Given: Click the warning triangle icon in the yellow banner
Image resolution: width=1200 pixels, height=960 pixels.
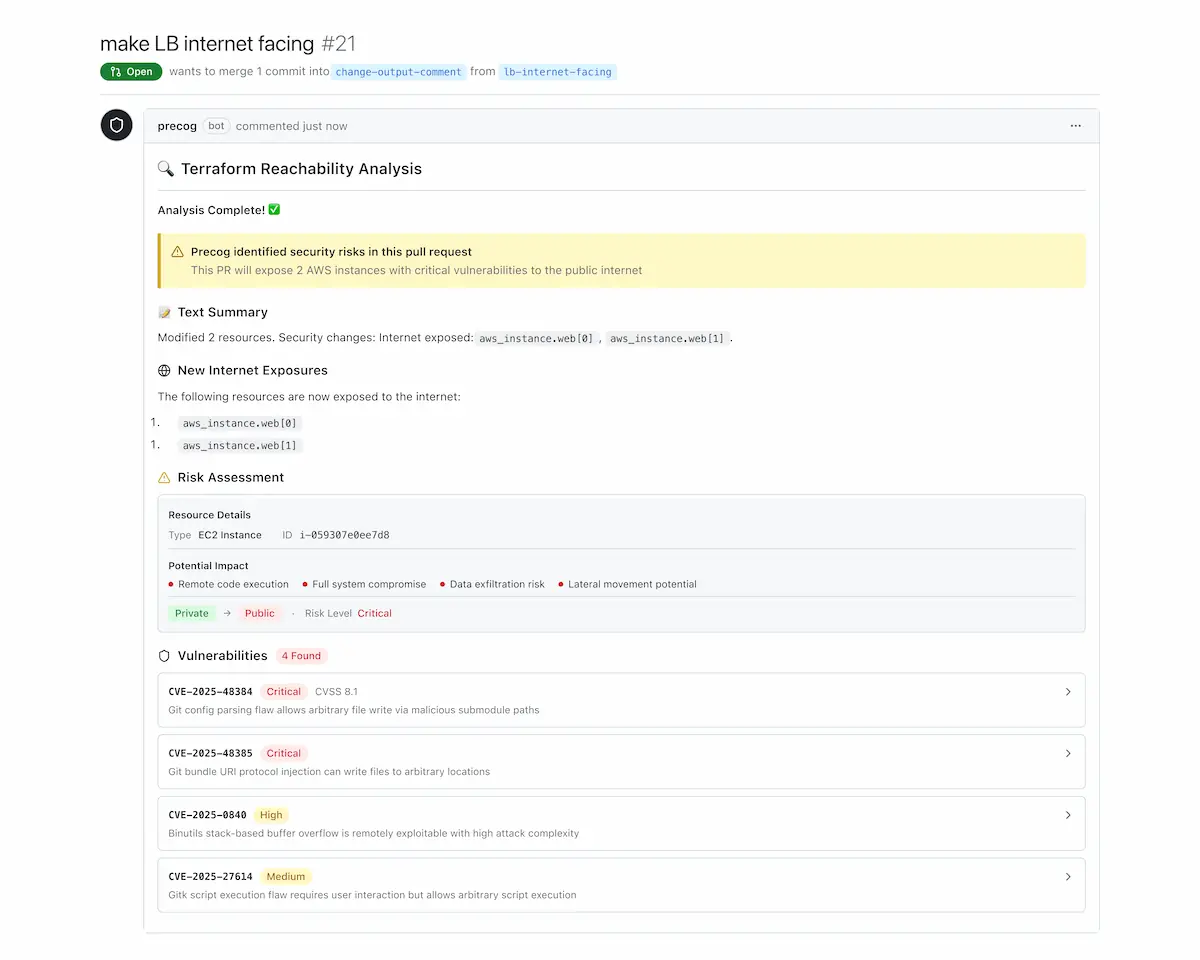Looking at the screenshot, I should (180, 251).
